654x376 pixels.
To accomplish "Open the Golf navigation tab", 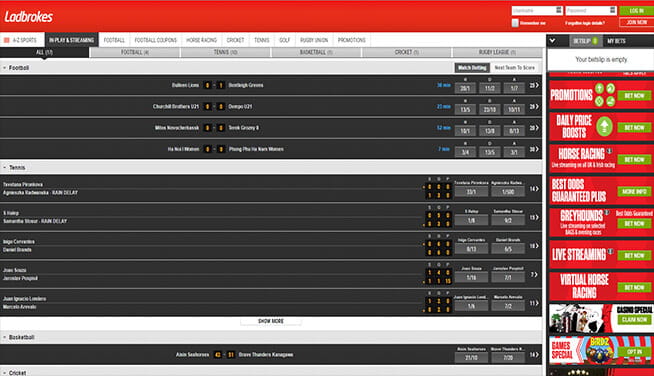I will pos(284,40).
